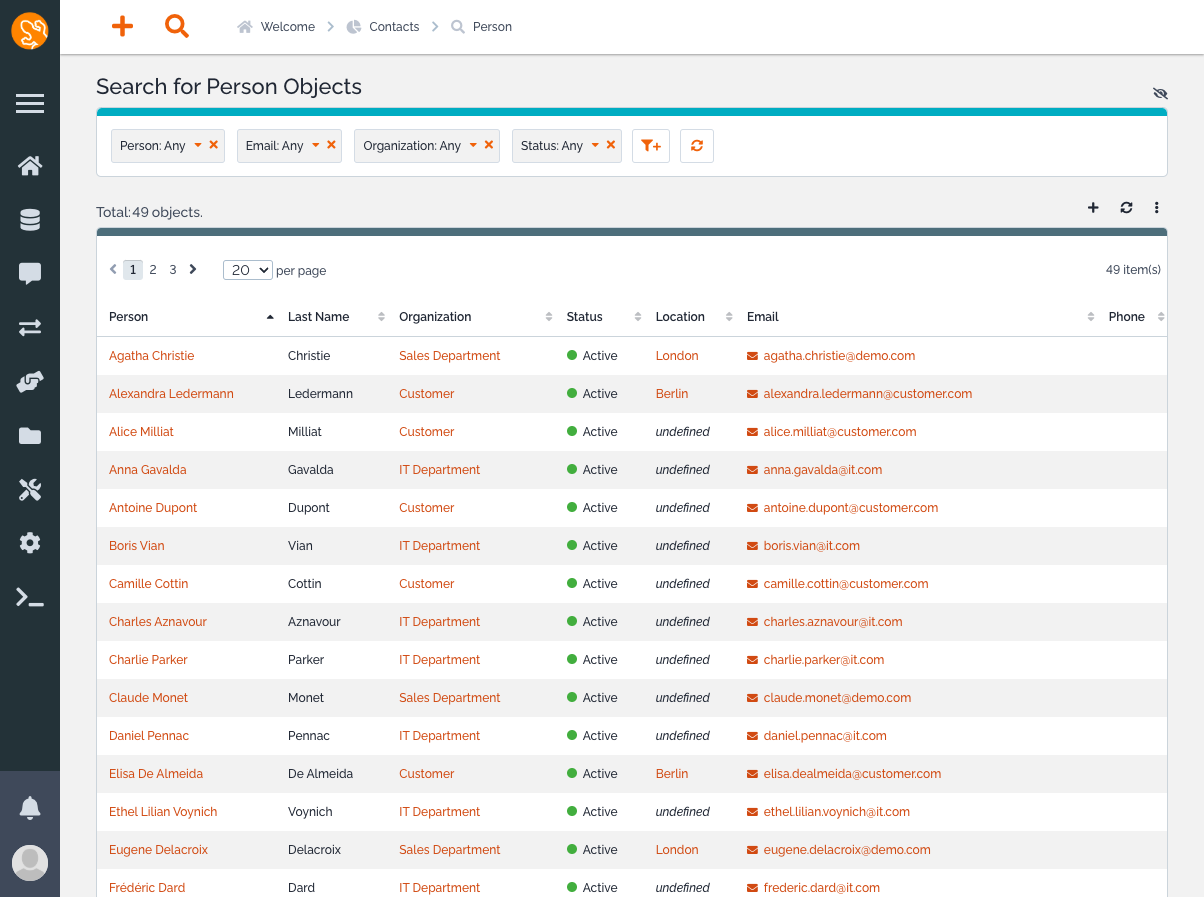
Task: Open the handshake sidebar menu
Action: 30,382
